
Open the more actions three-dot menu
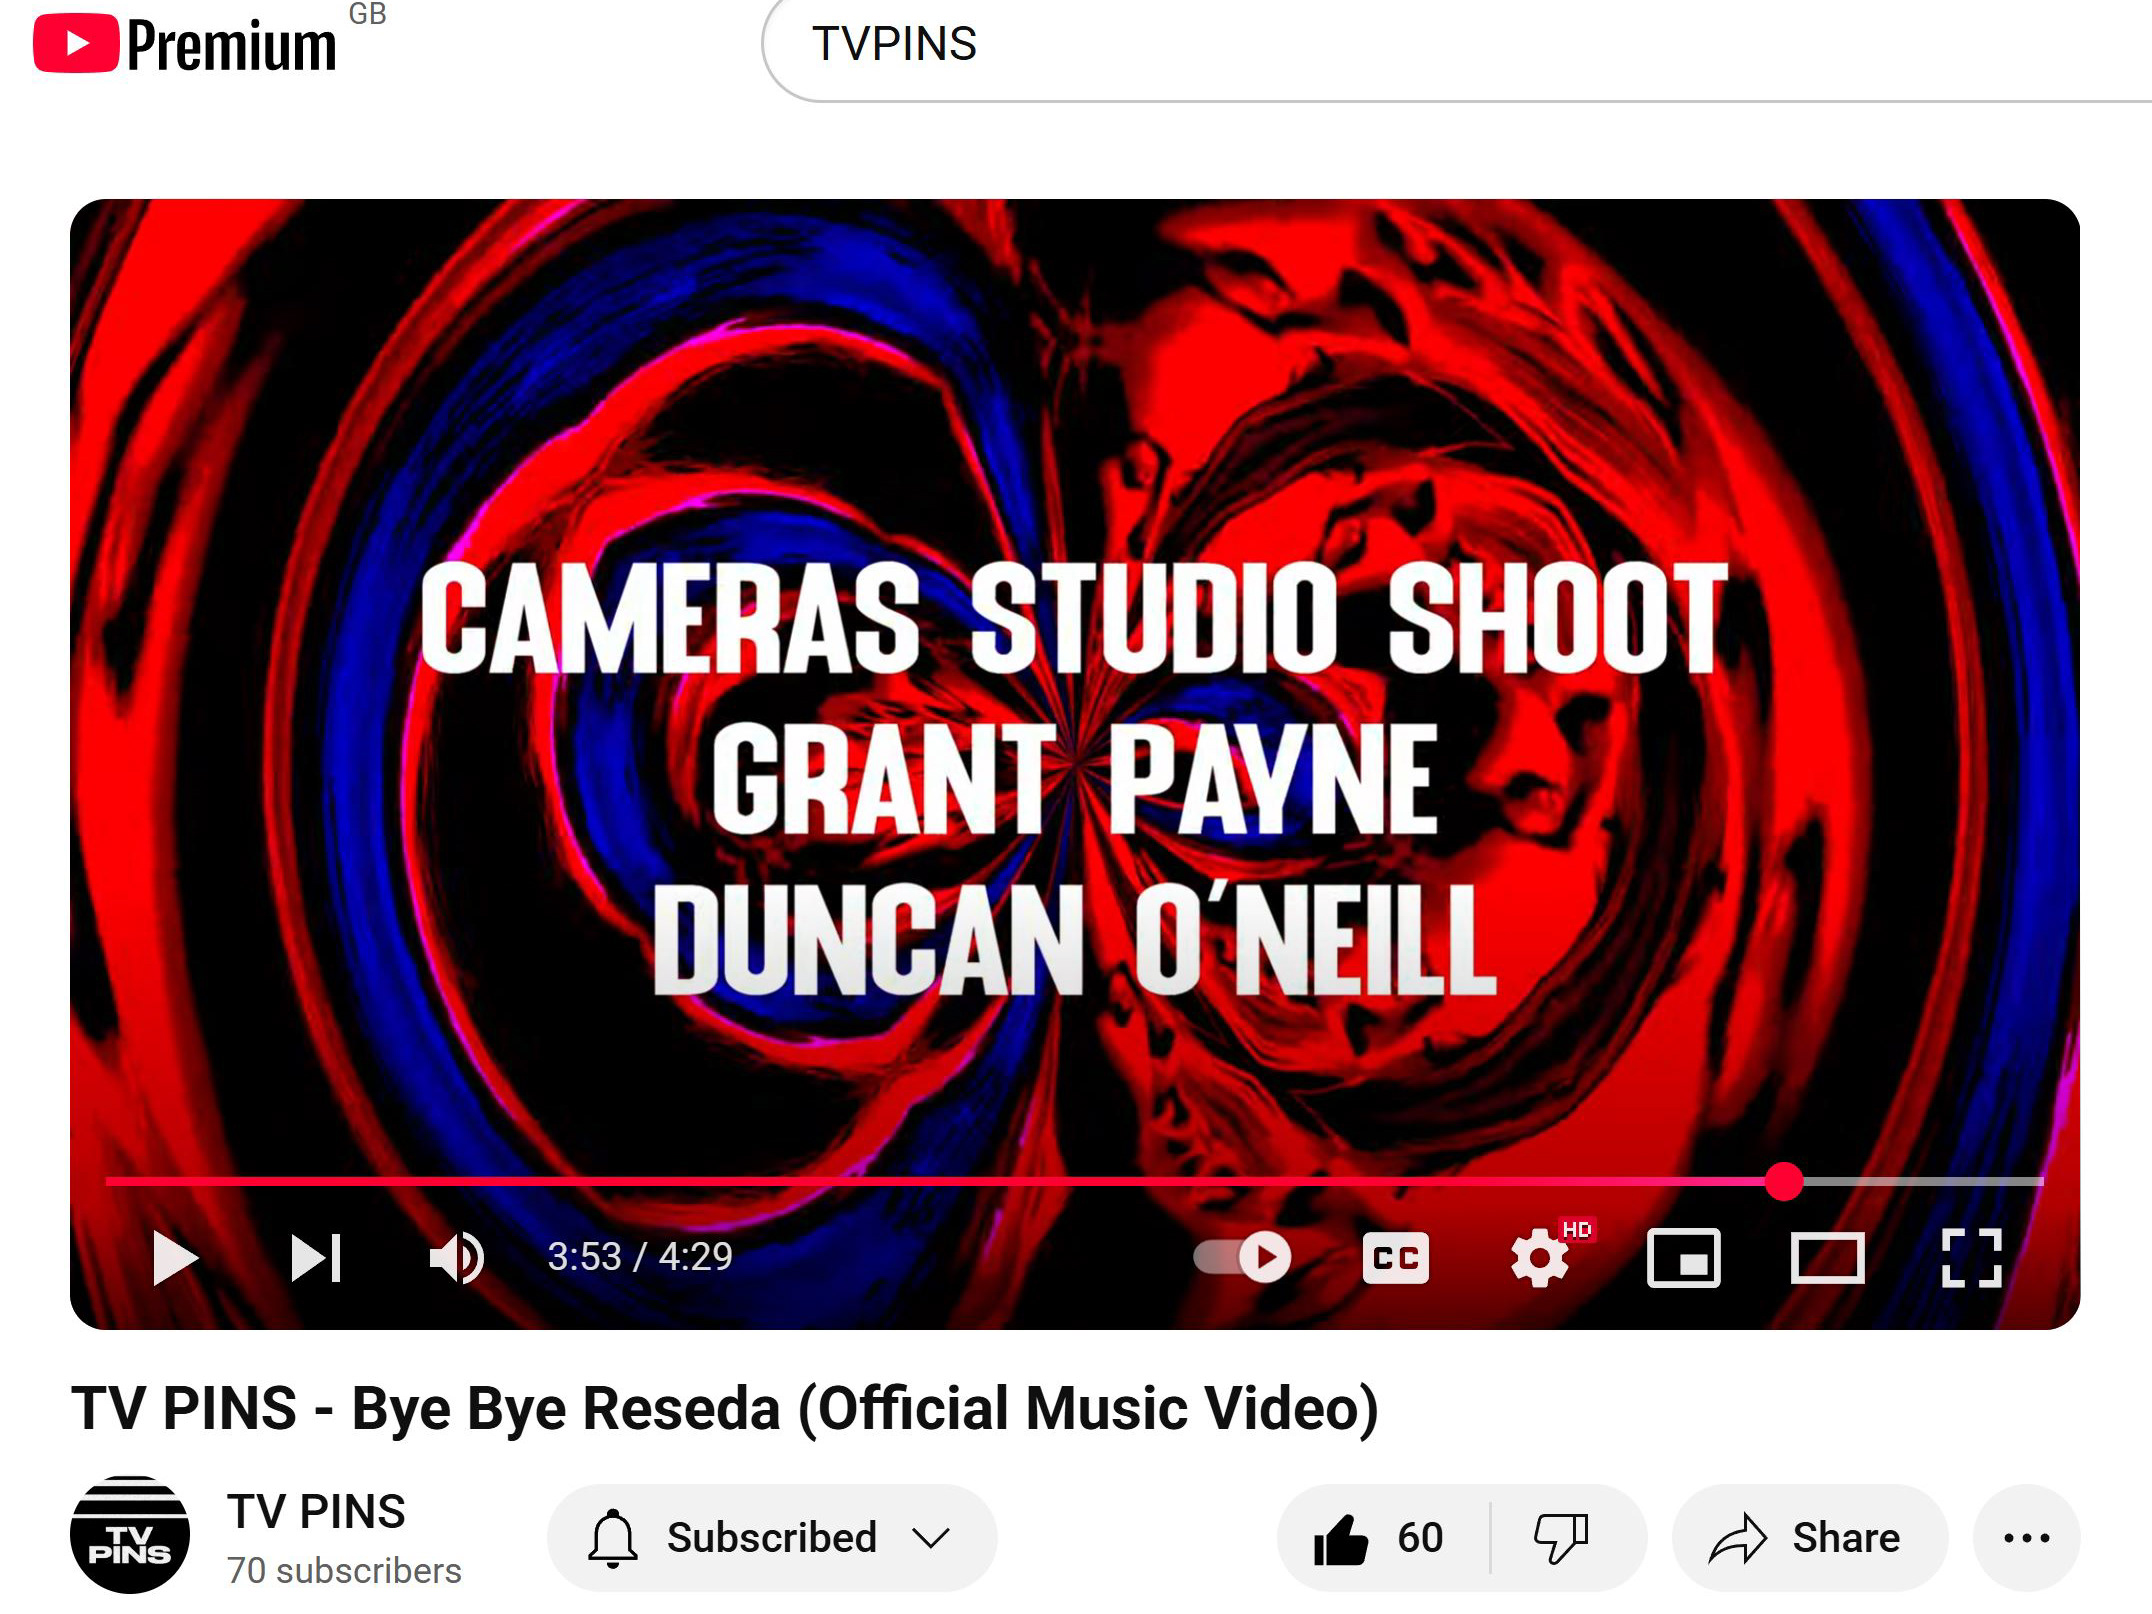2026,1538
